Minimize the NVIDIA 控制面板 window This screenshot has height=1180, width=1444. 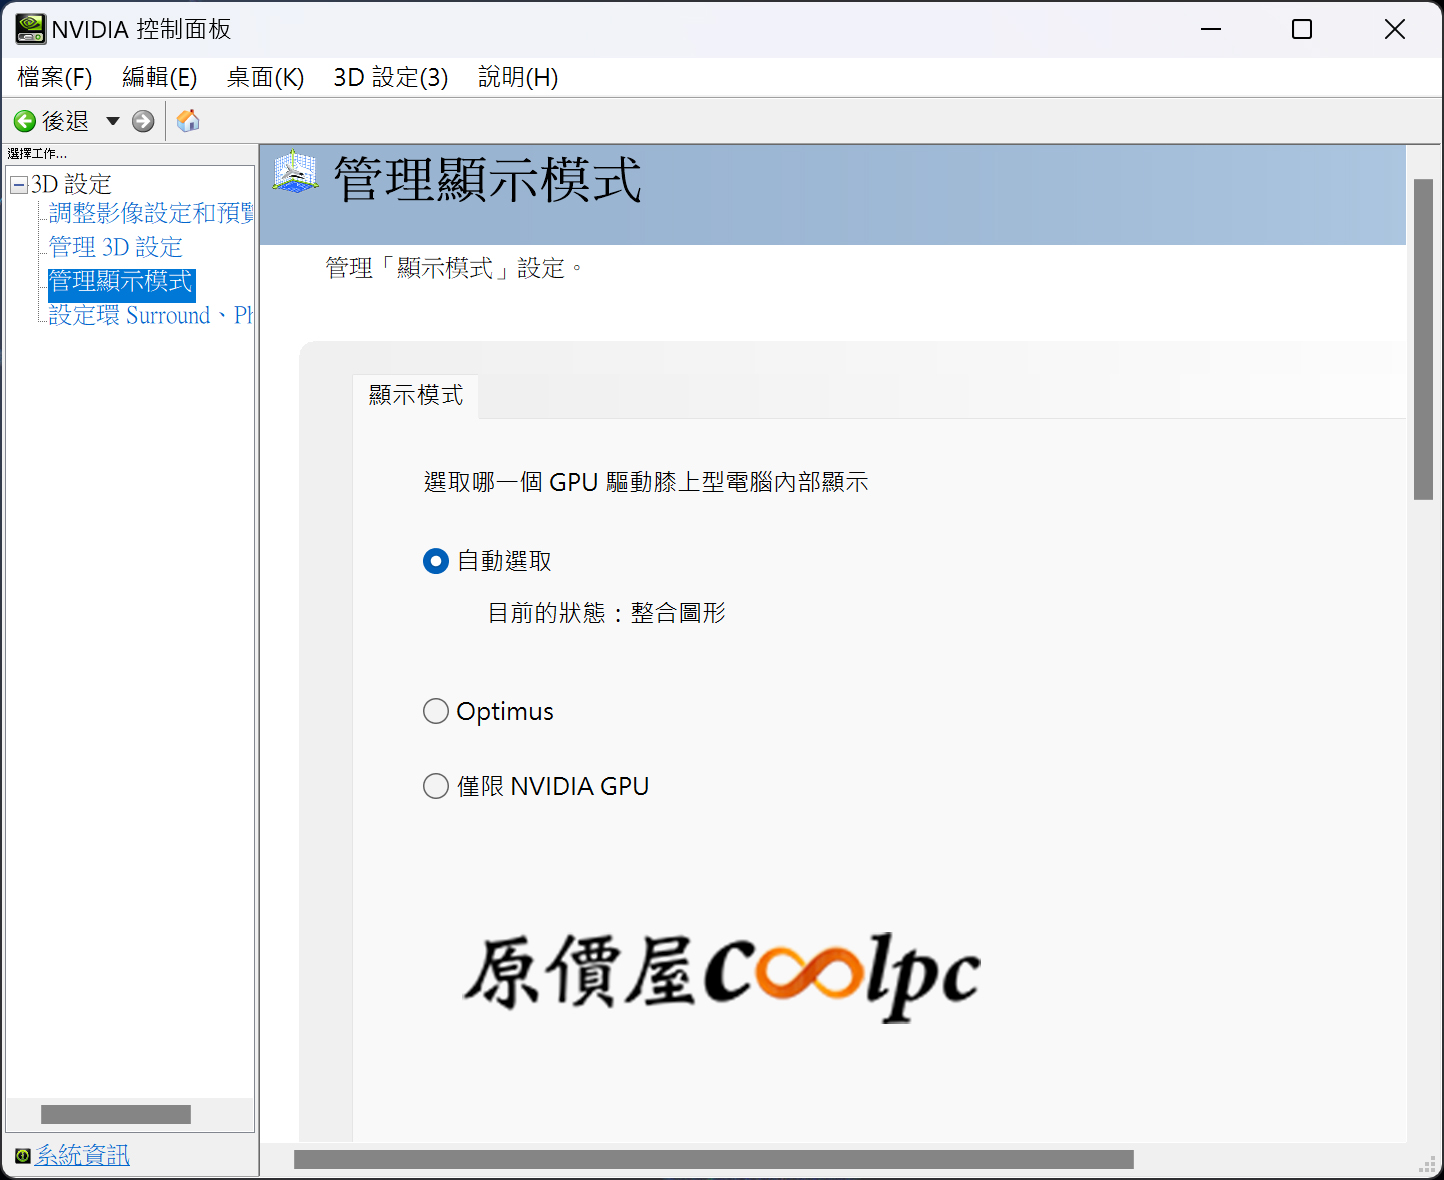[1211, 29]
